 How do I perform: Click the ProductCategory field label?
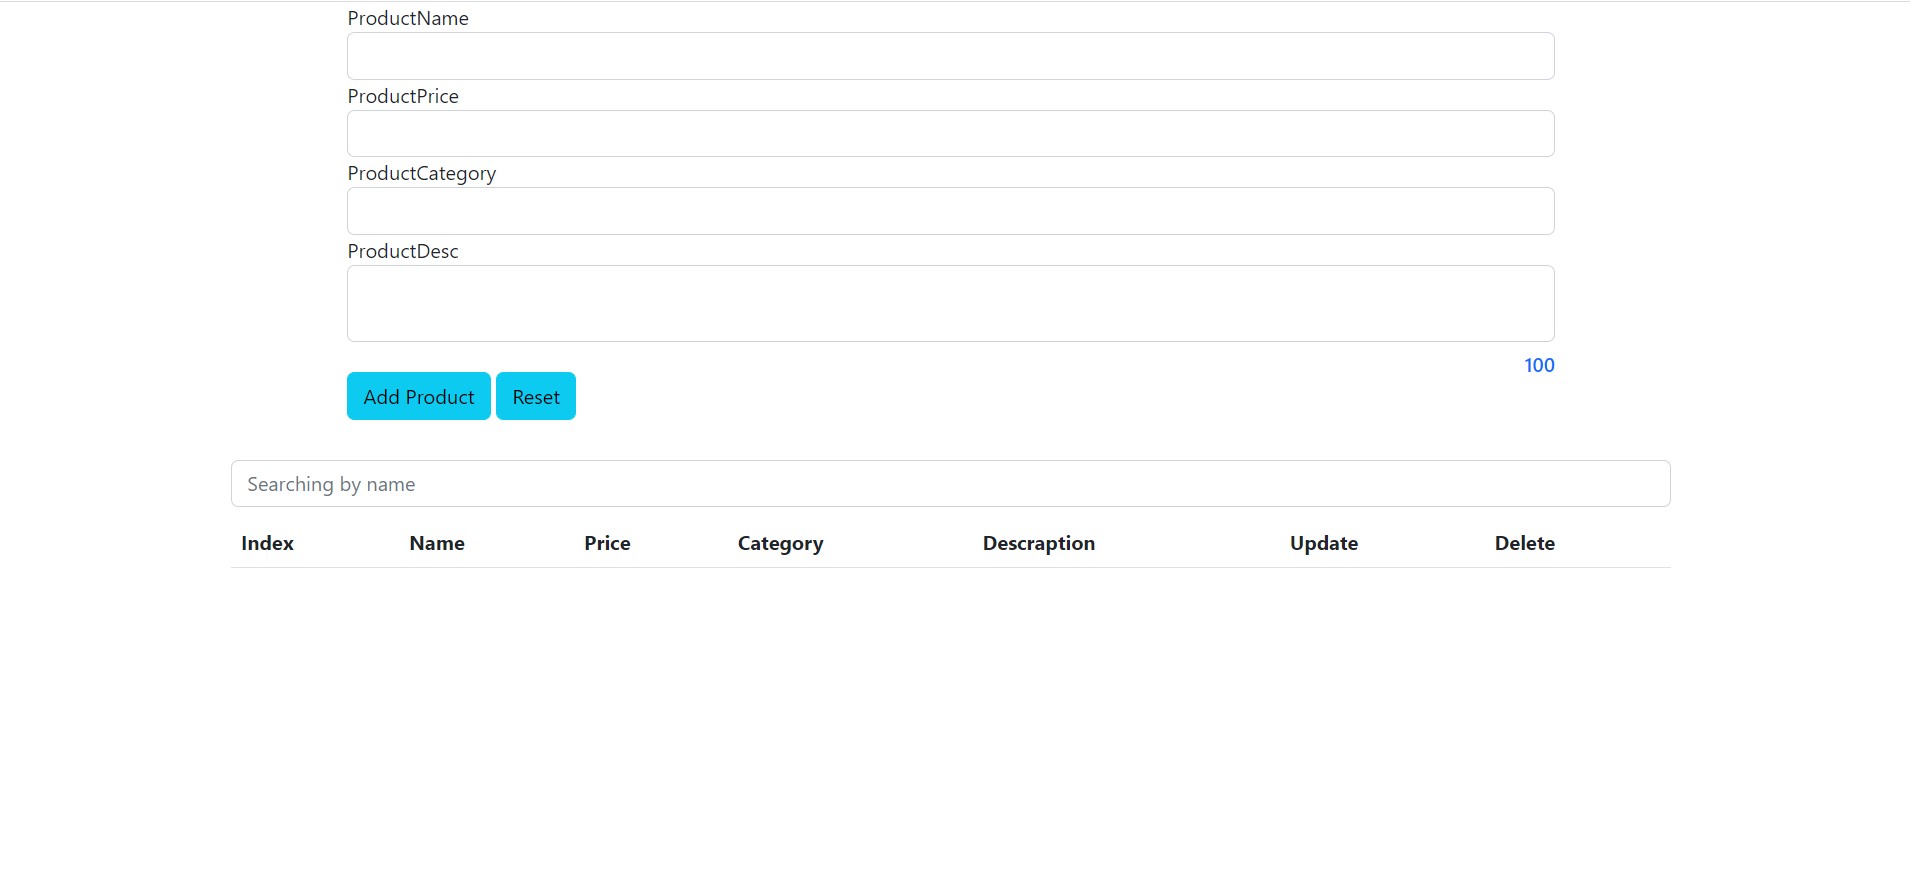421,173
